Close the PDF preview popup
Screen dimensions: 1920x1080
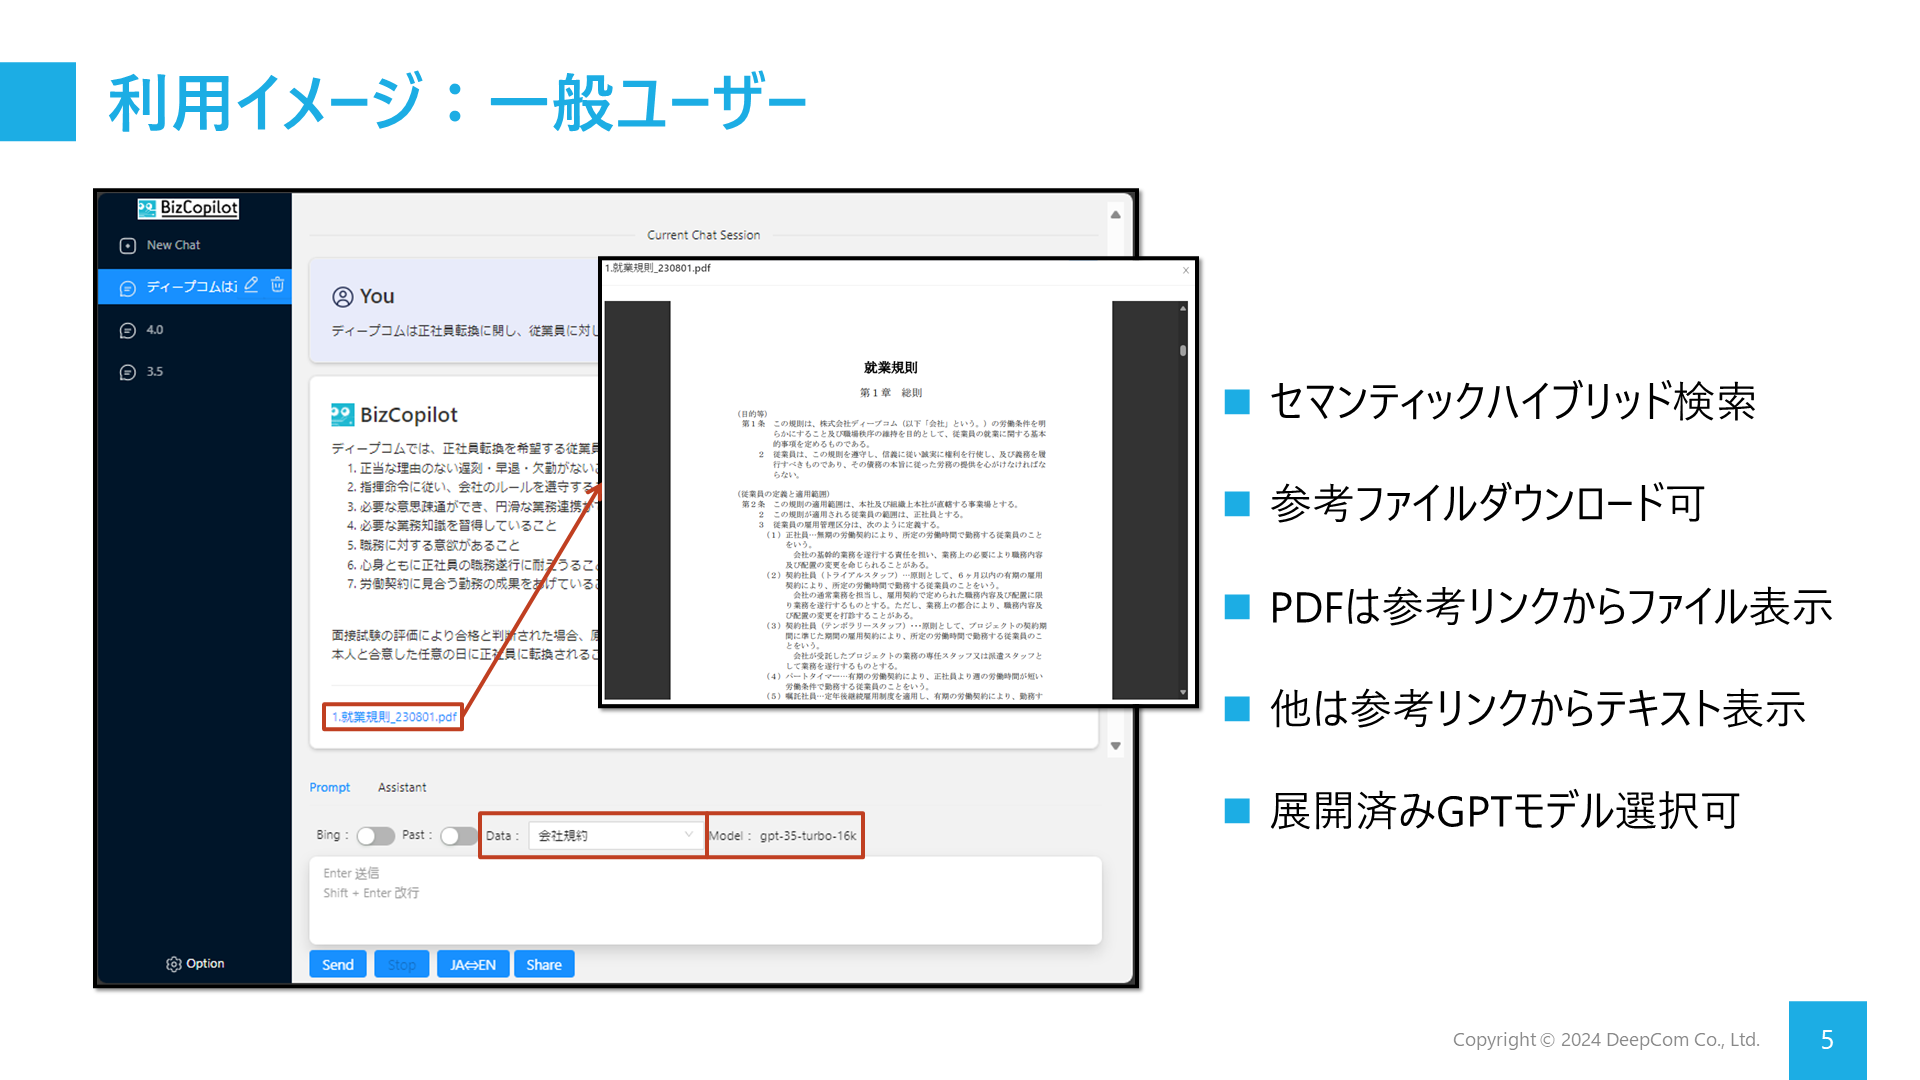point(1186,270)
